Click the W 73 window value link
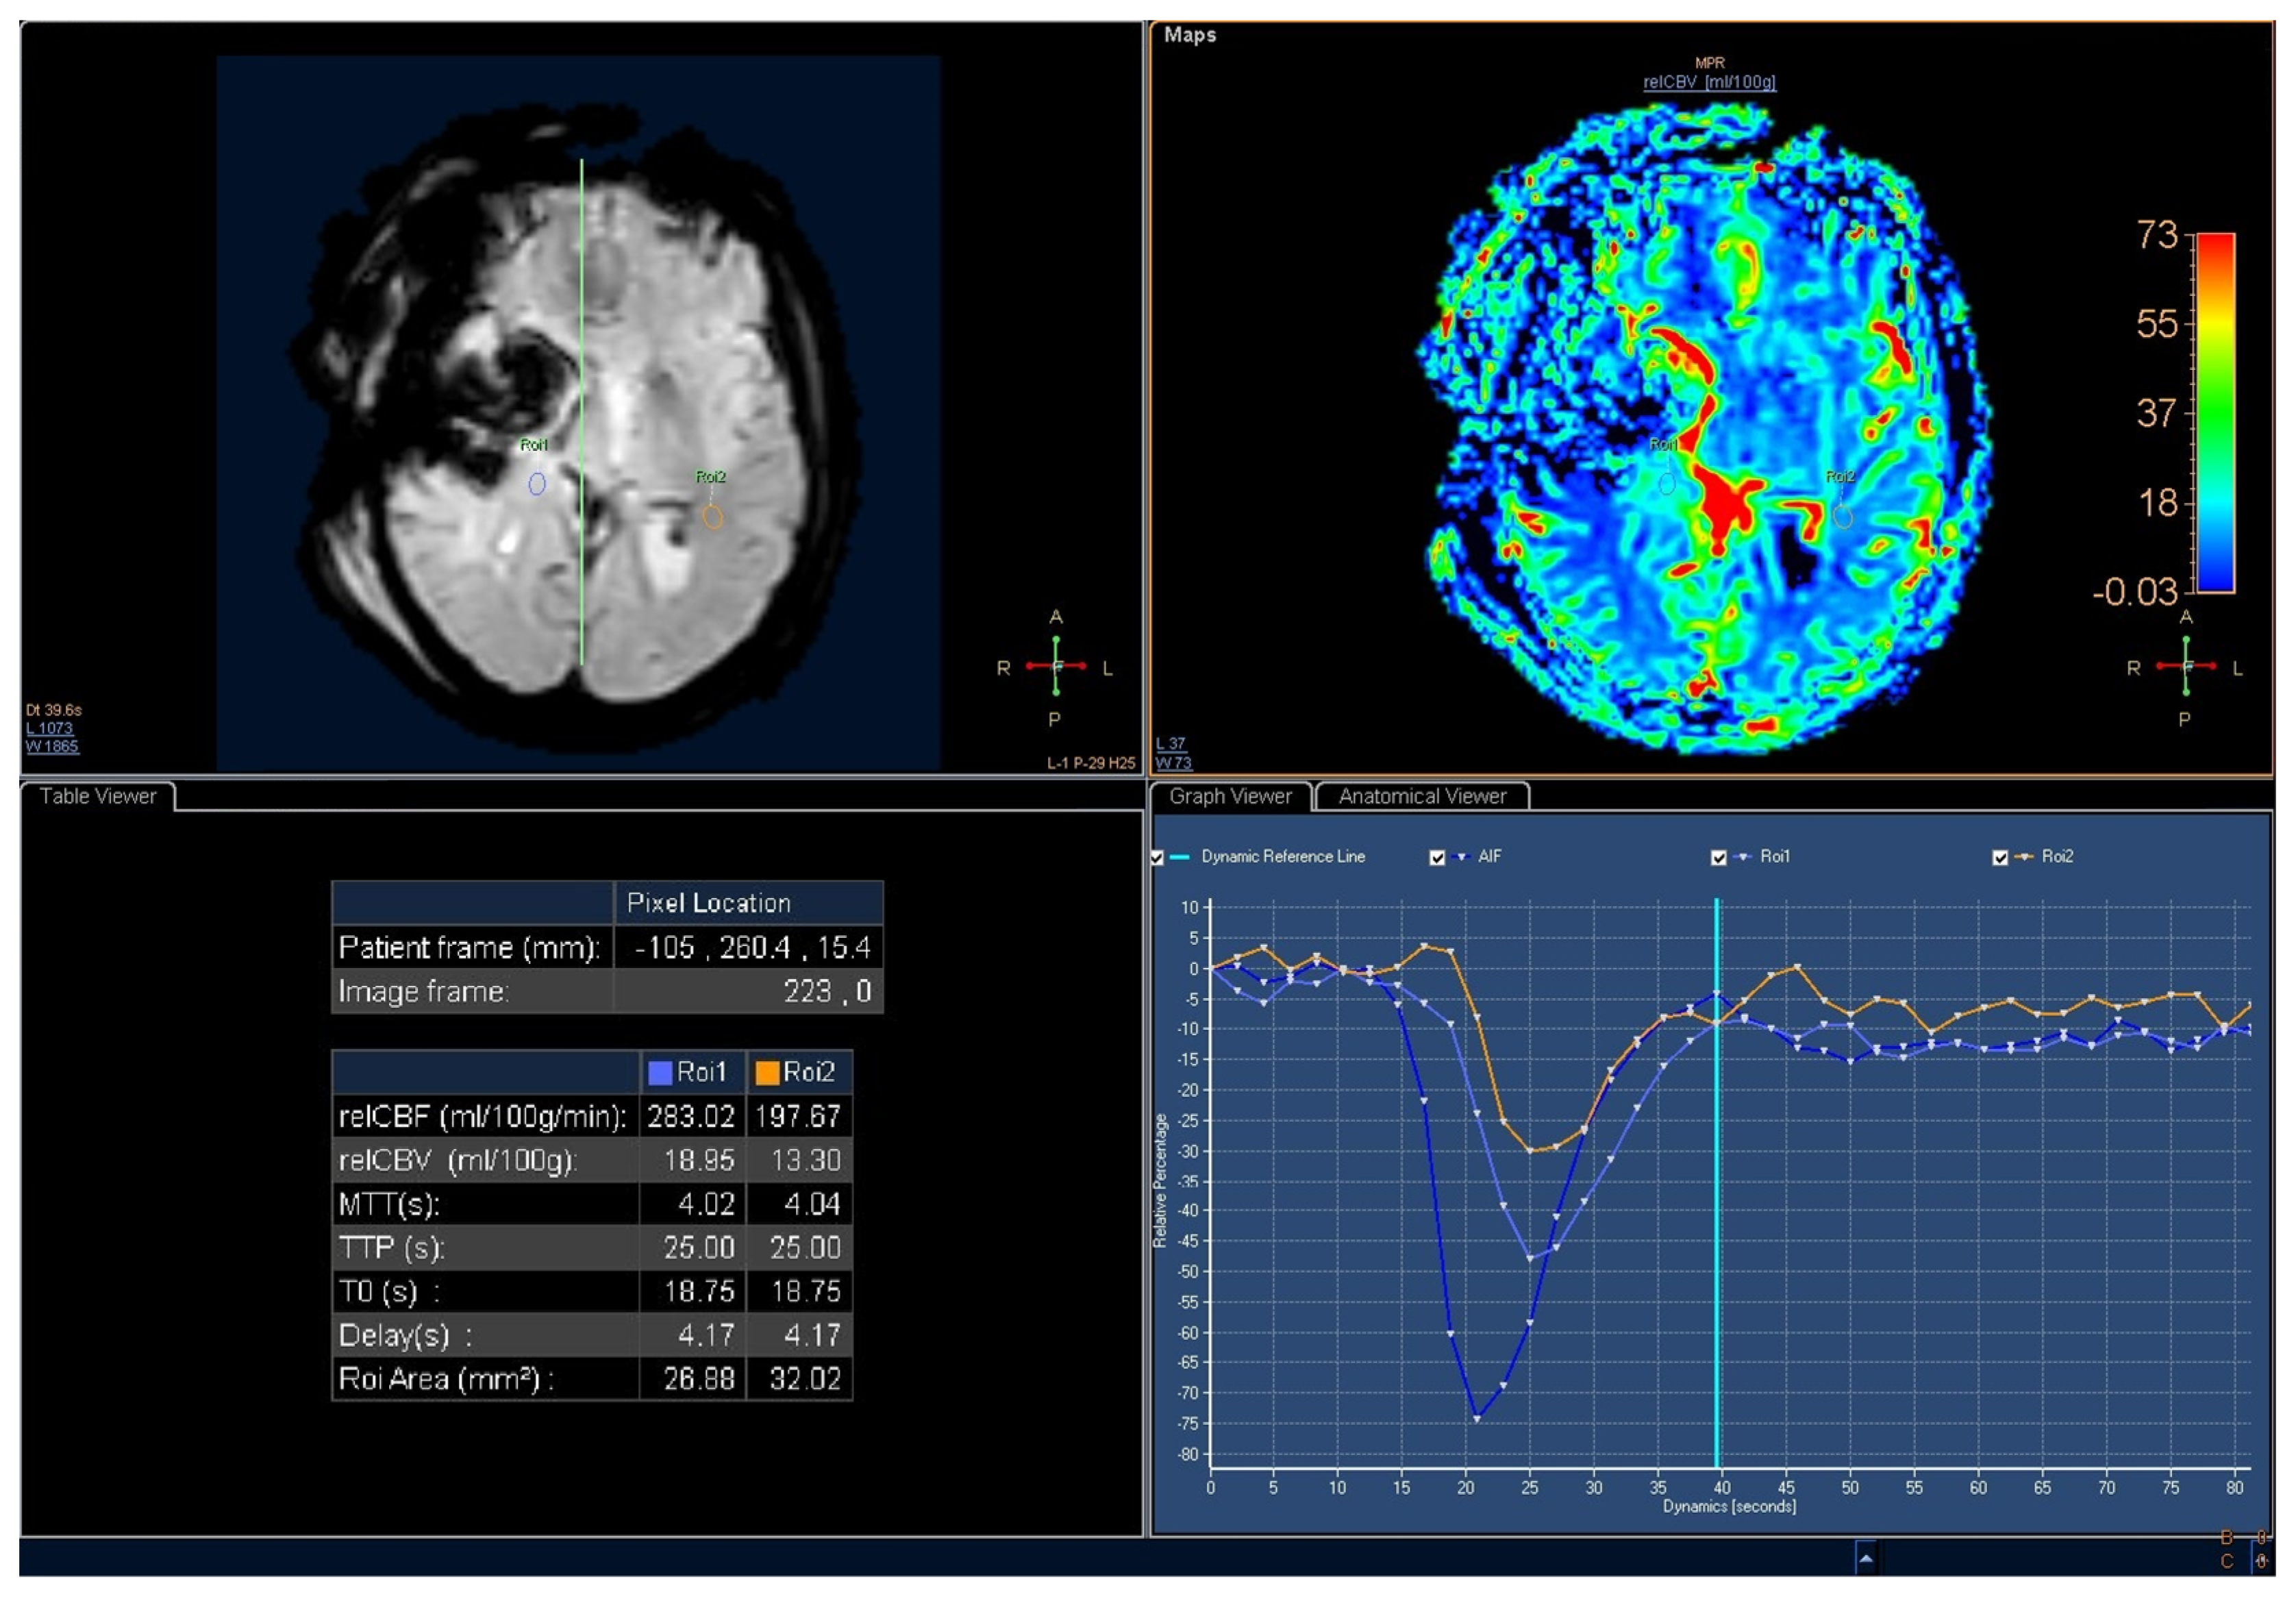 point(1174,763)
